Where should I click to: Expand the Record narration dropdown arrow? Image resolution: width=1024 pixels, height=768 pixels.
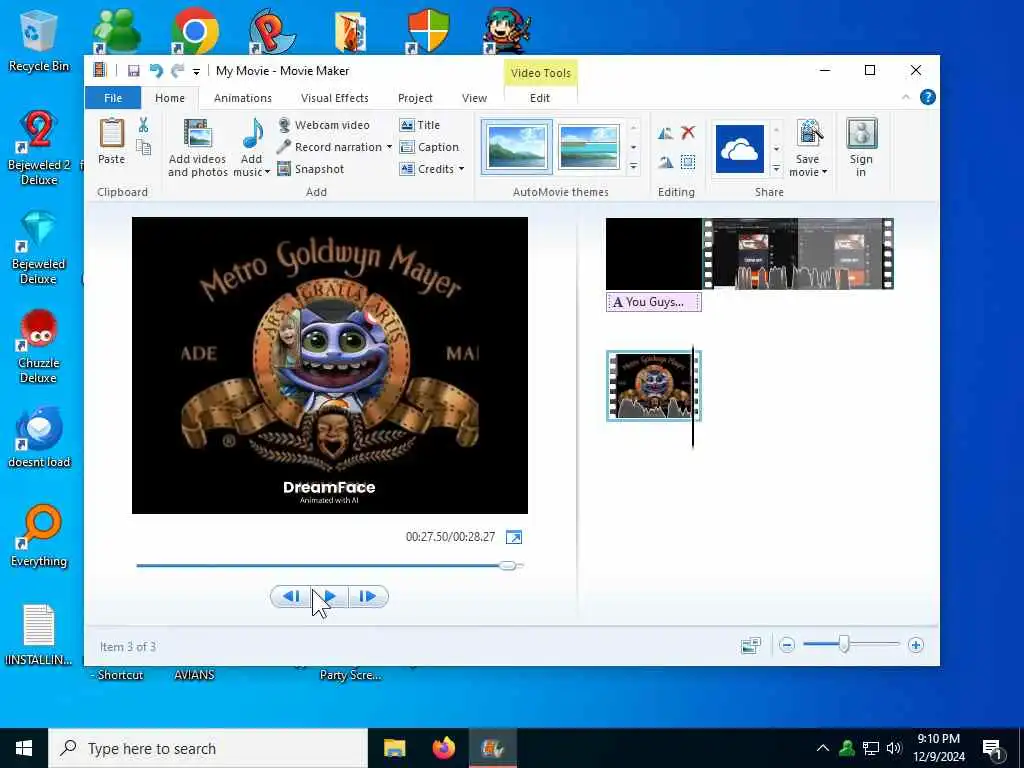pos(389,147)
